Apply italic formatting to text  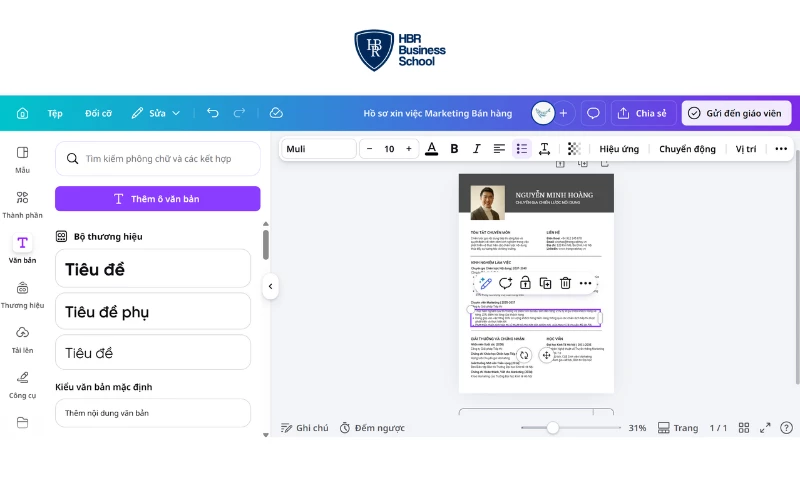pyautogui.click(x=476, y=149)
